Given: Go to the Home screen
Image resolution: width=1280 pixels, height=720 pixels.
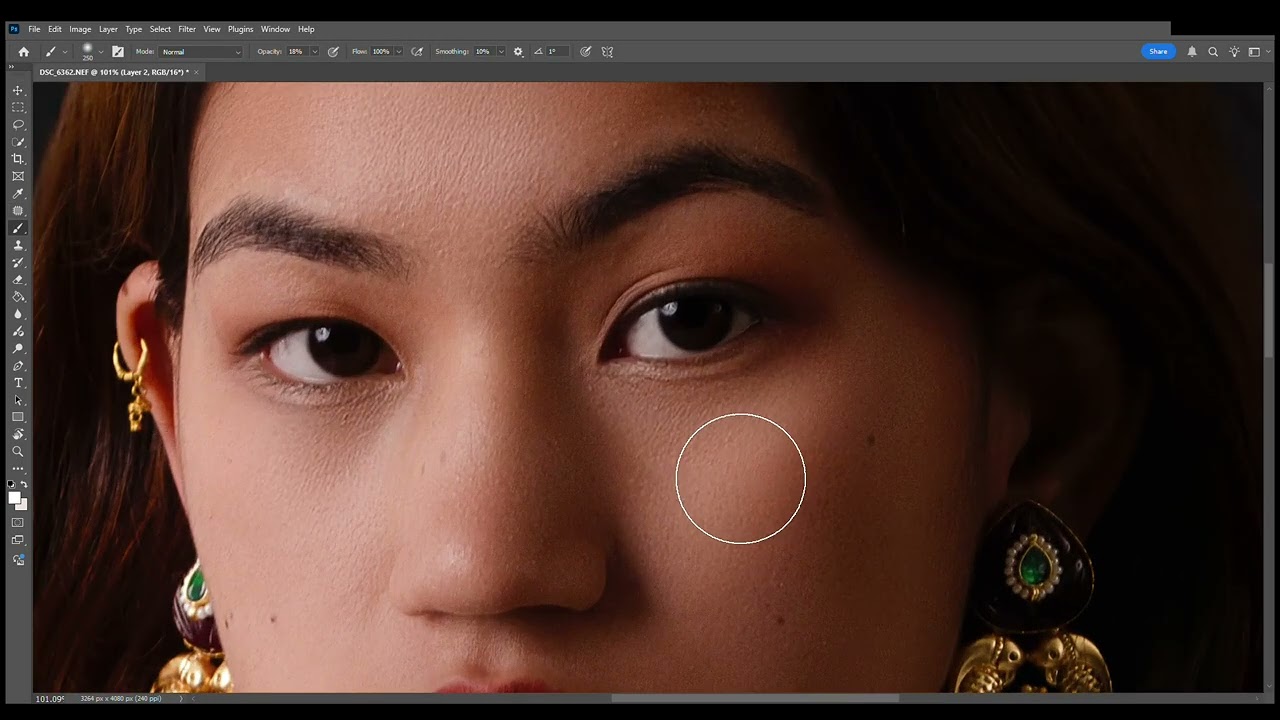Looking at the screenshot, I should click(24, 51).
